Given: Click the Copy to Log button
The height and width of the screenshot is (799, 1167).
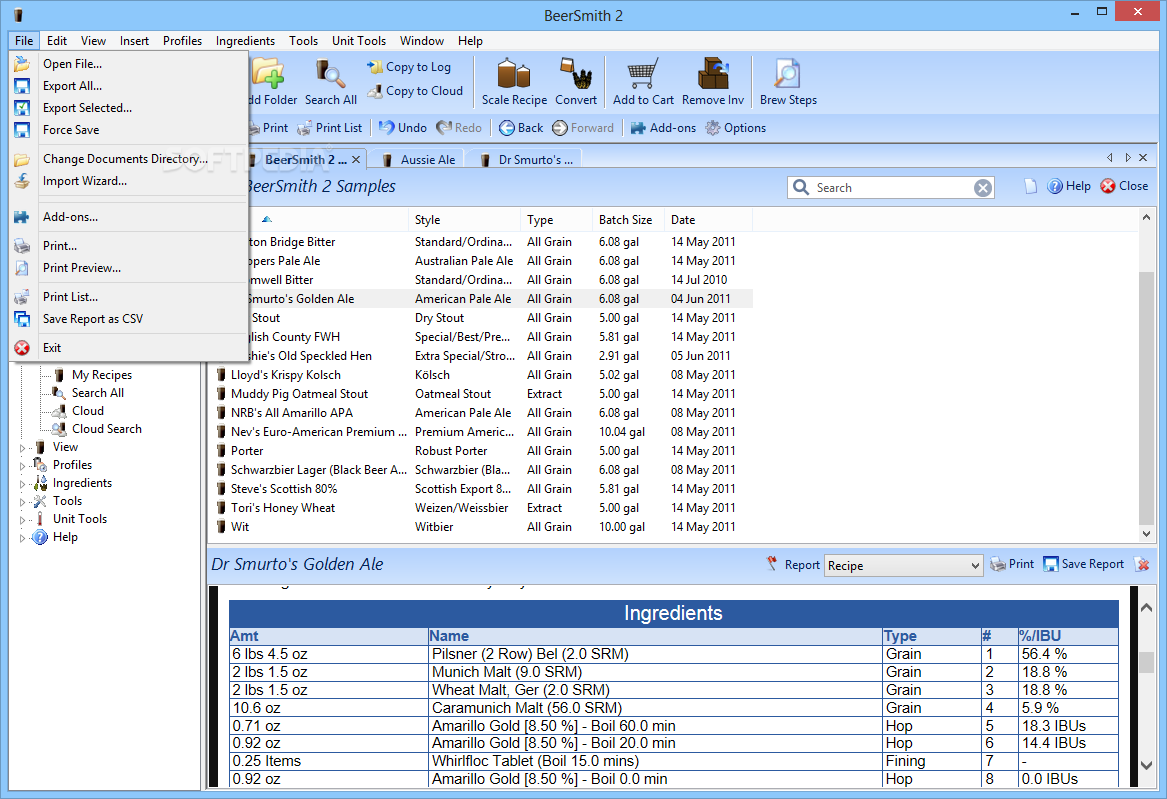Looking at the screenshot, I should 409,67.
